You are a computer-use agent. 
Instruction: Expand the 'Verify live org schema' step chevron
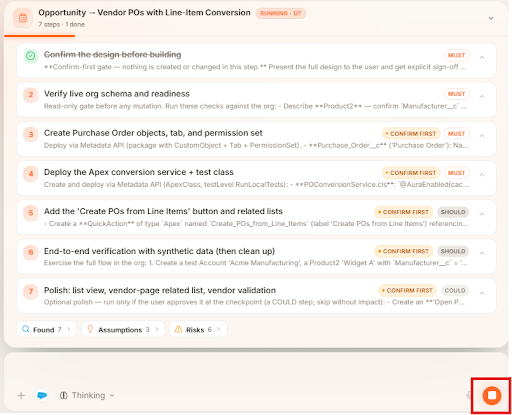pyautogui.click(x=482, y=97)
